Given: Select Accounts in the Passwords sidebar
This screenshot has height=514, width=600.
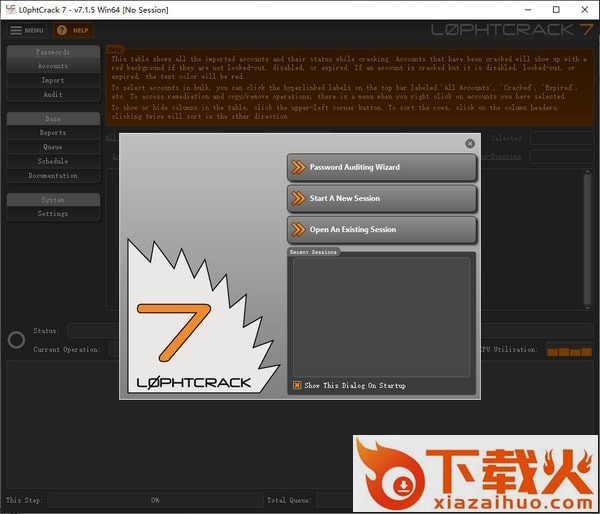Looking at the screenshot, I should pyautogui.click(x=53, y=66).
